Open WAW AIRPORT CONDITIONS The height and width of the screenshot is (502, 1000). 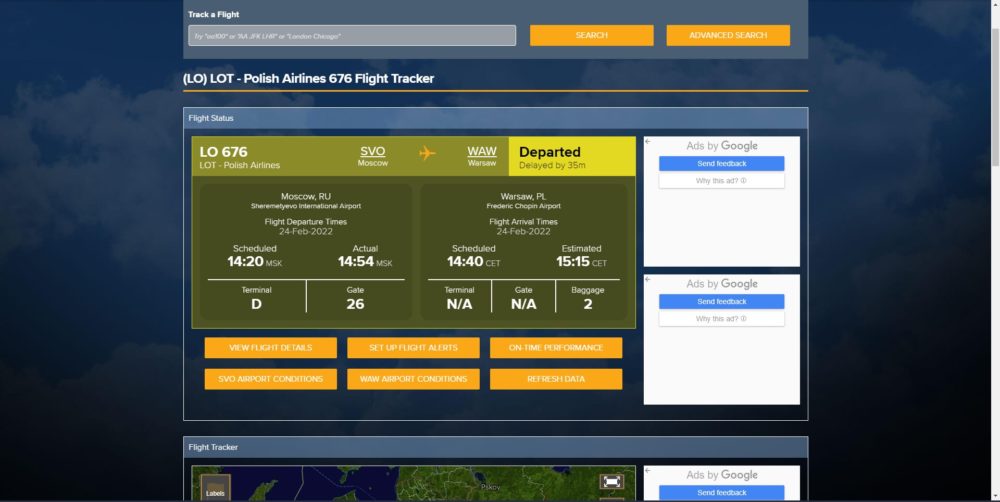coord(413,379)
